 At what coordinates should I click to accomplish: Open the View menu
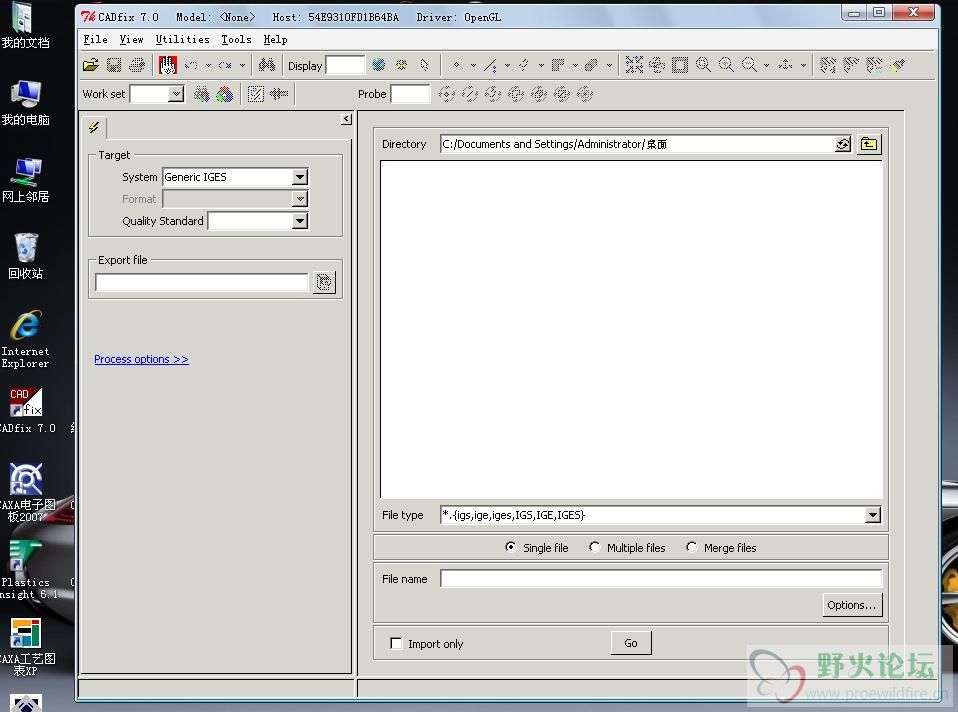coord(131,40)
